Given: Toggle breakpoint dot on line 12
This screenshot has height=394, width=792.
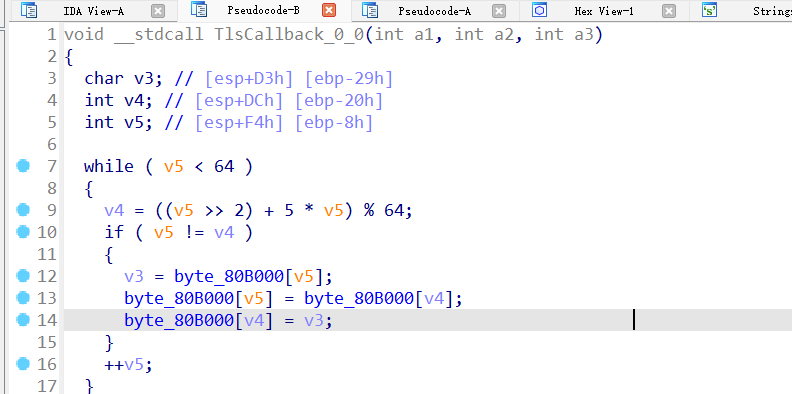Looking at the screenshot, I should pyautogui.click(x=23, y=276).
